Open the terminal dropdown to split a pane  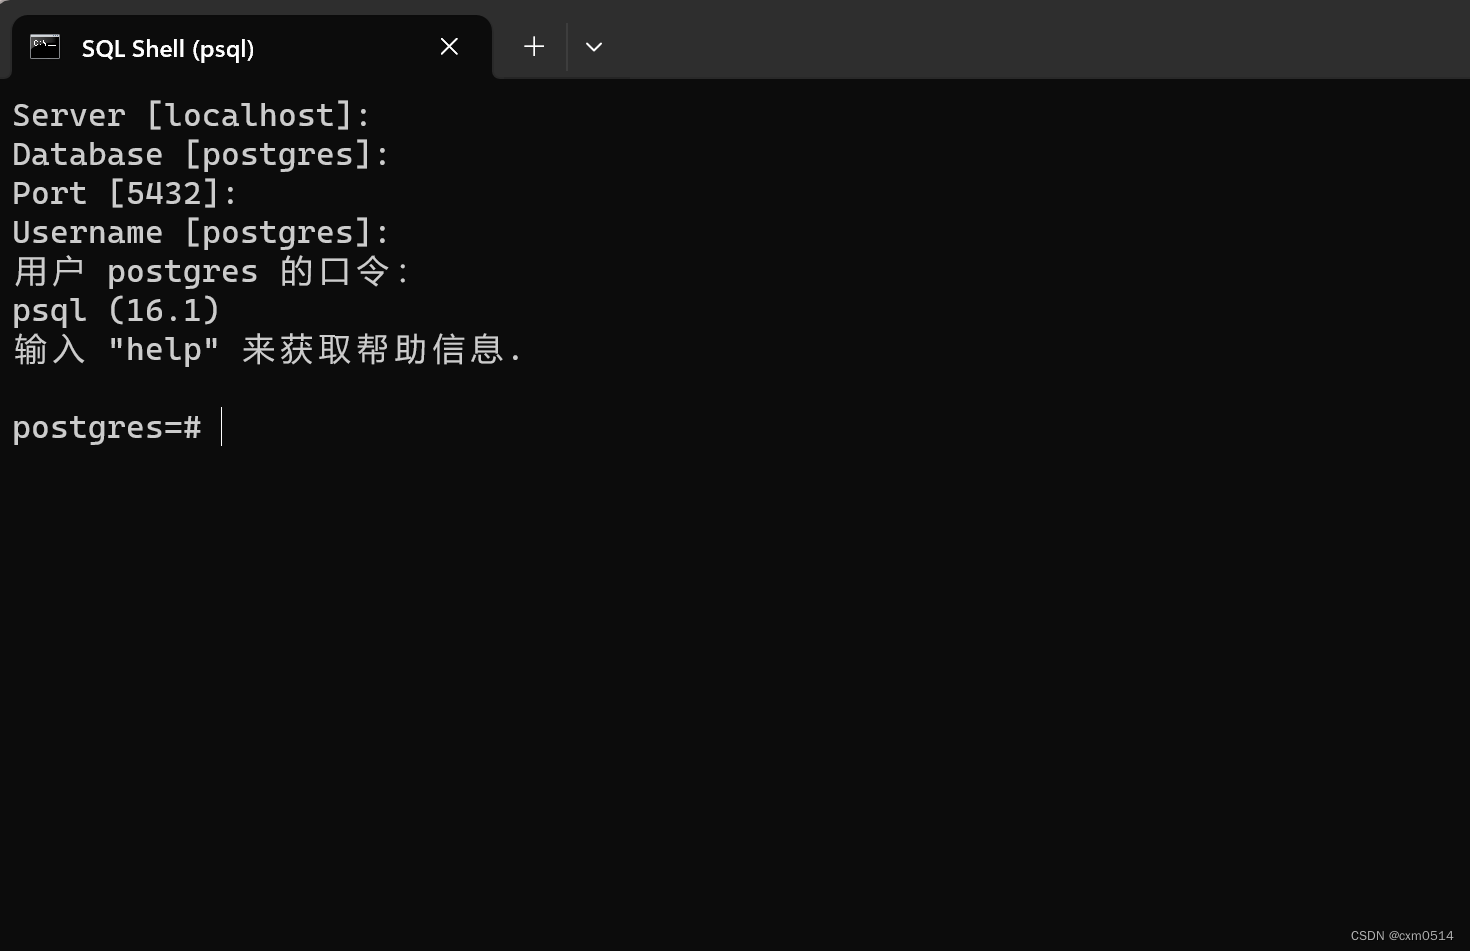pos(593,46)
